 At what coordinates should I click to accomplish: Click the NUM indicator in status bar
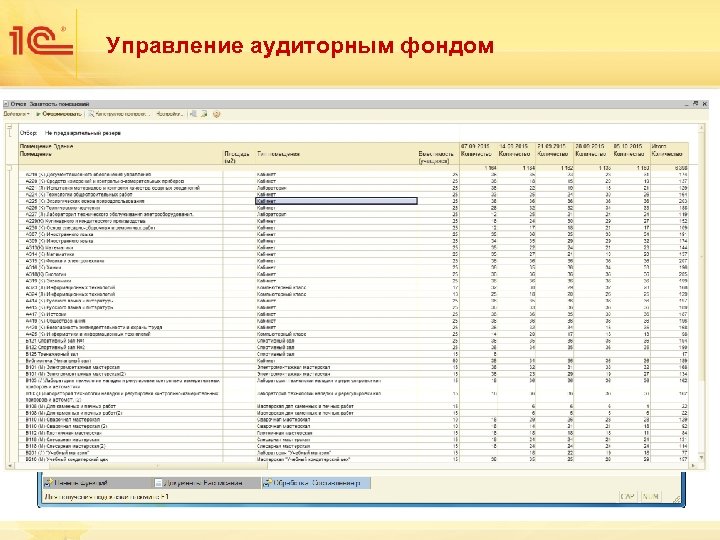[650, 496]
